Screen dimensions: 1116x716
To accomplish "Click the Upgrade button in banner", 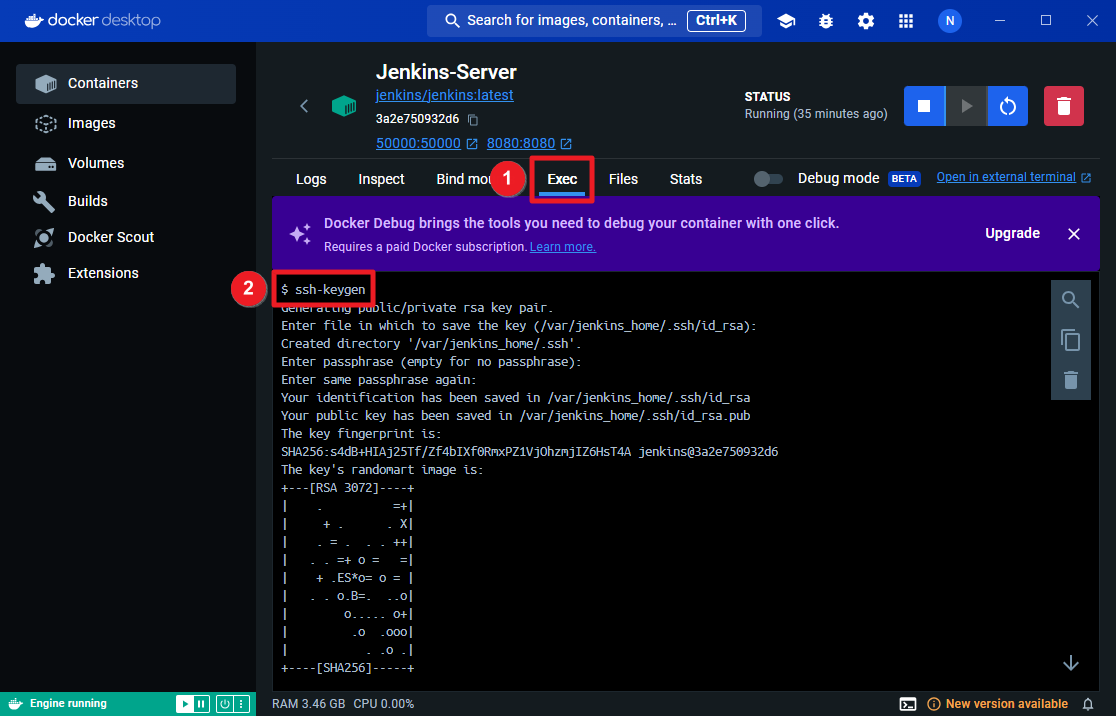I will point(1012,233).
